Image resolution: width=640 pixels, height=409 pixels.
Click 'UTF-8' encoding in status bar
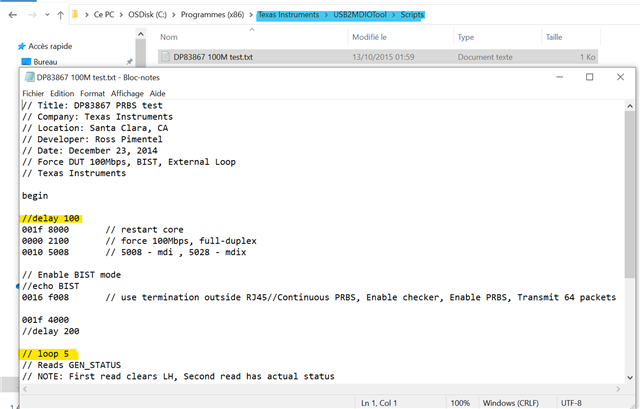click(571, 403)
